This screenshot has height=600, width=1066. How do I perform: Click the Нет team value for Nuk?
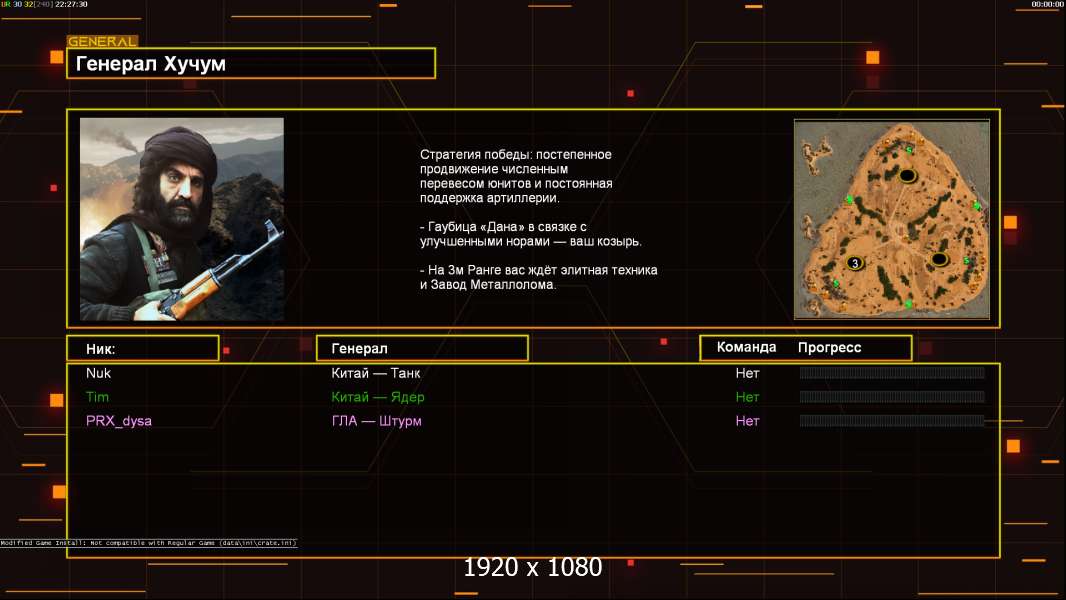[x=747, y=373]
